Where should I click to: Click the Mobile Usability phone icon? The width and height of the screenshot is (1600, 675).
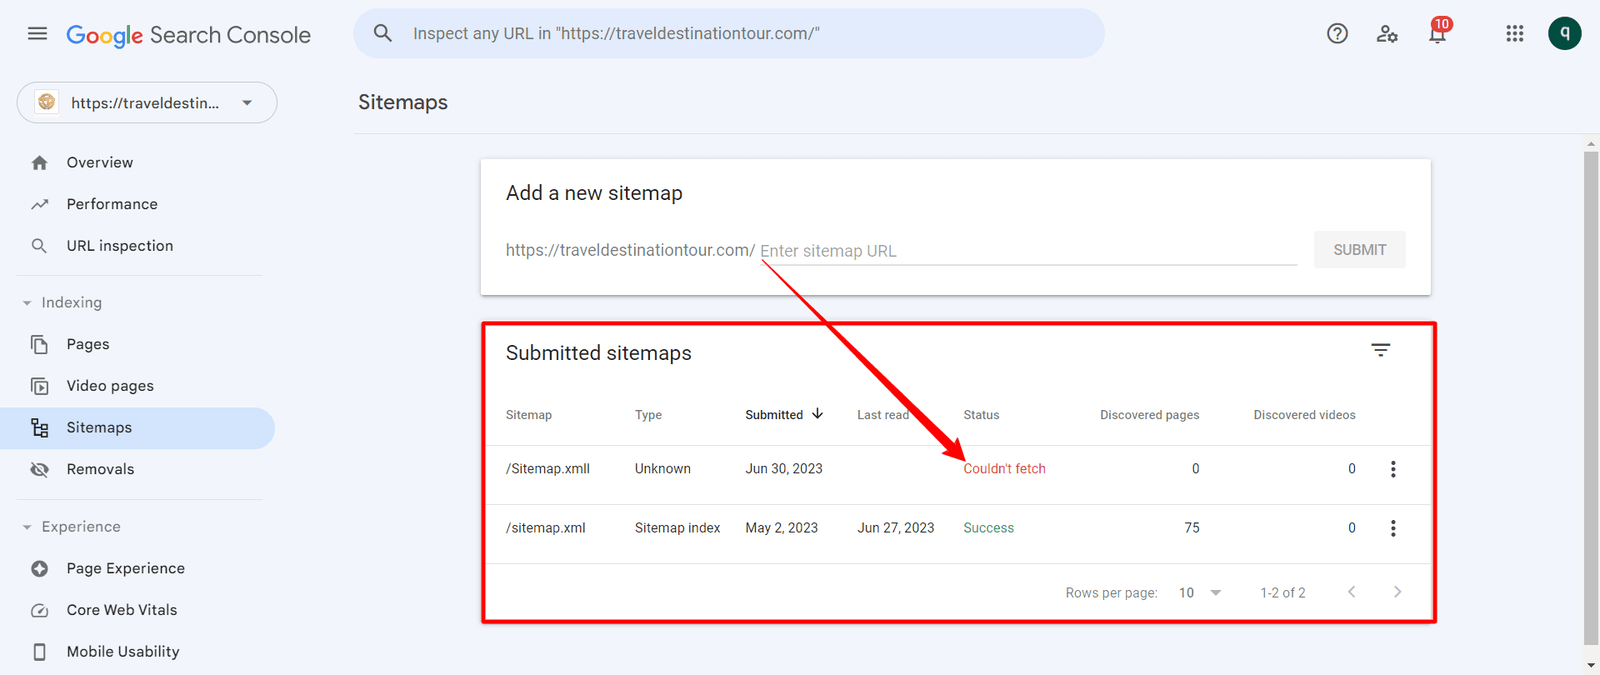pos(39,652)
